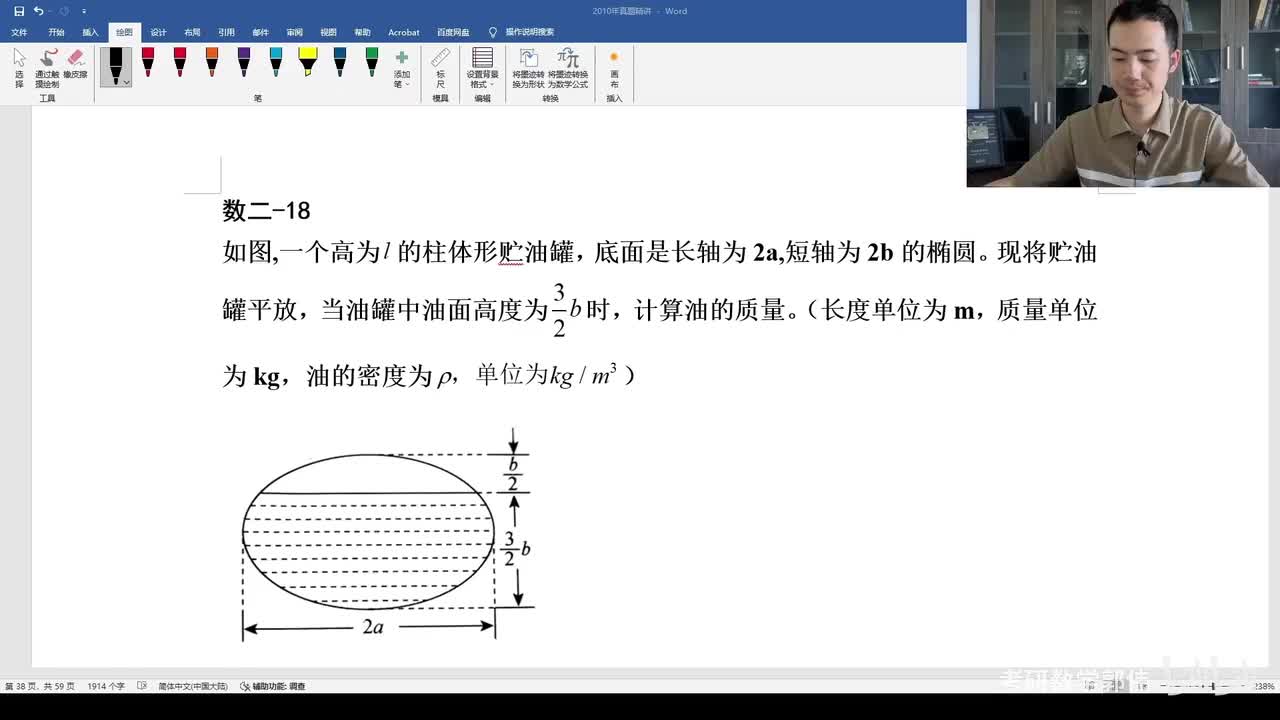Click the 数二-18 heading text

[x=266, y=211]
